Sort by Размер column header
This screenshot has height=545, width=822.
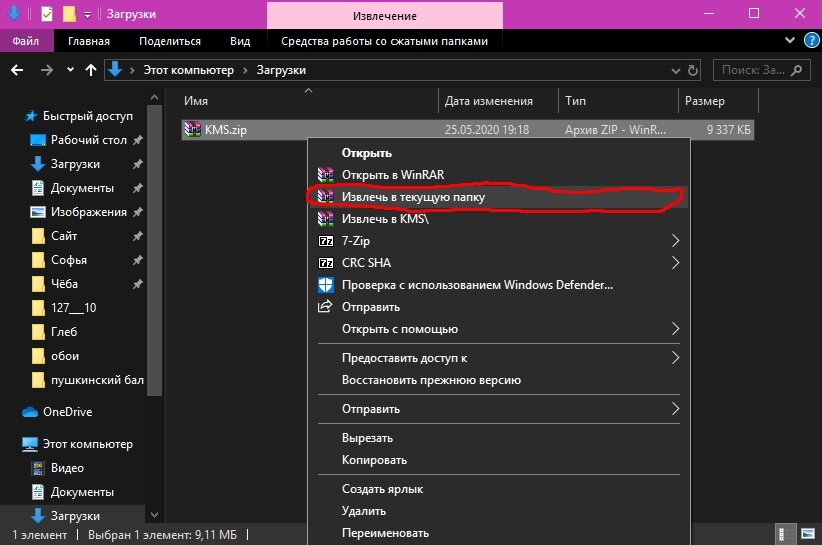click(x=718, y=101)
